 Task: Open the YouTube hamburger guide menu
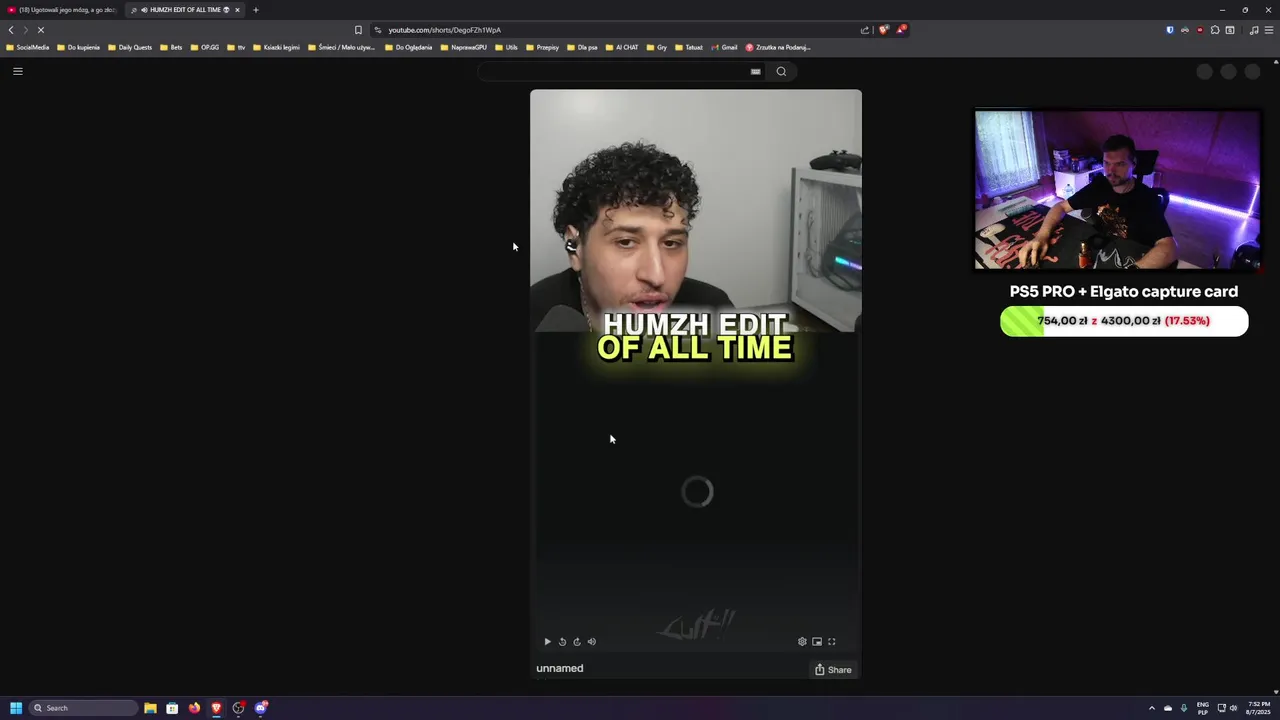(x=17, y=71)
